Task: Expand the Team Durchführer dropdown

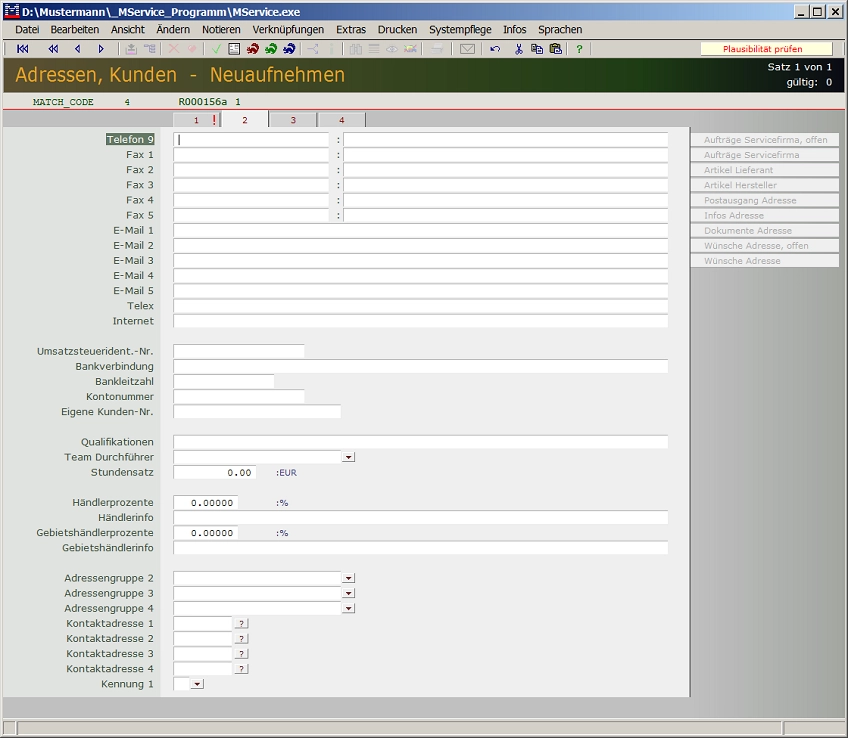Action: tap(348, 457)
